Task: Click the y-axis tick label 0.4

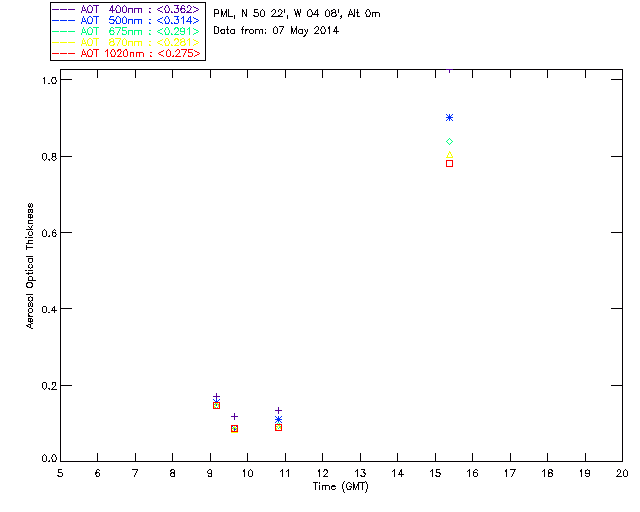Action: pos(49,309)
